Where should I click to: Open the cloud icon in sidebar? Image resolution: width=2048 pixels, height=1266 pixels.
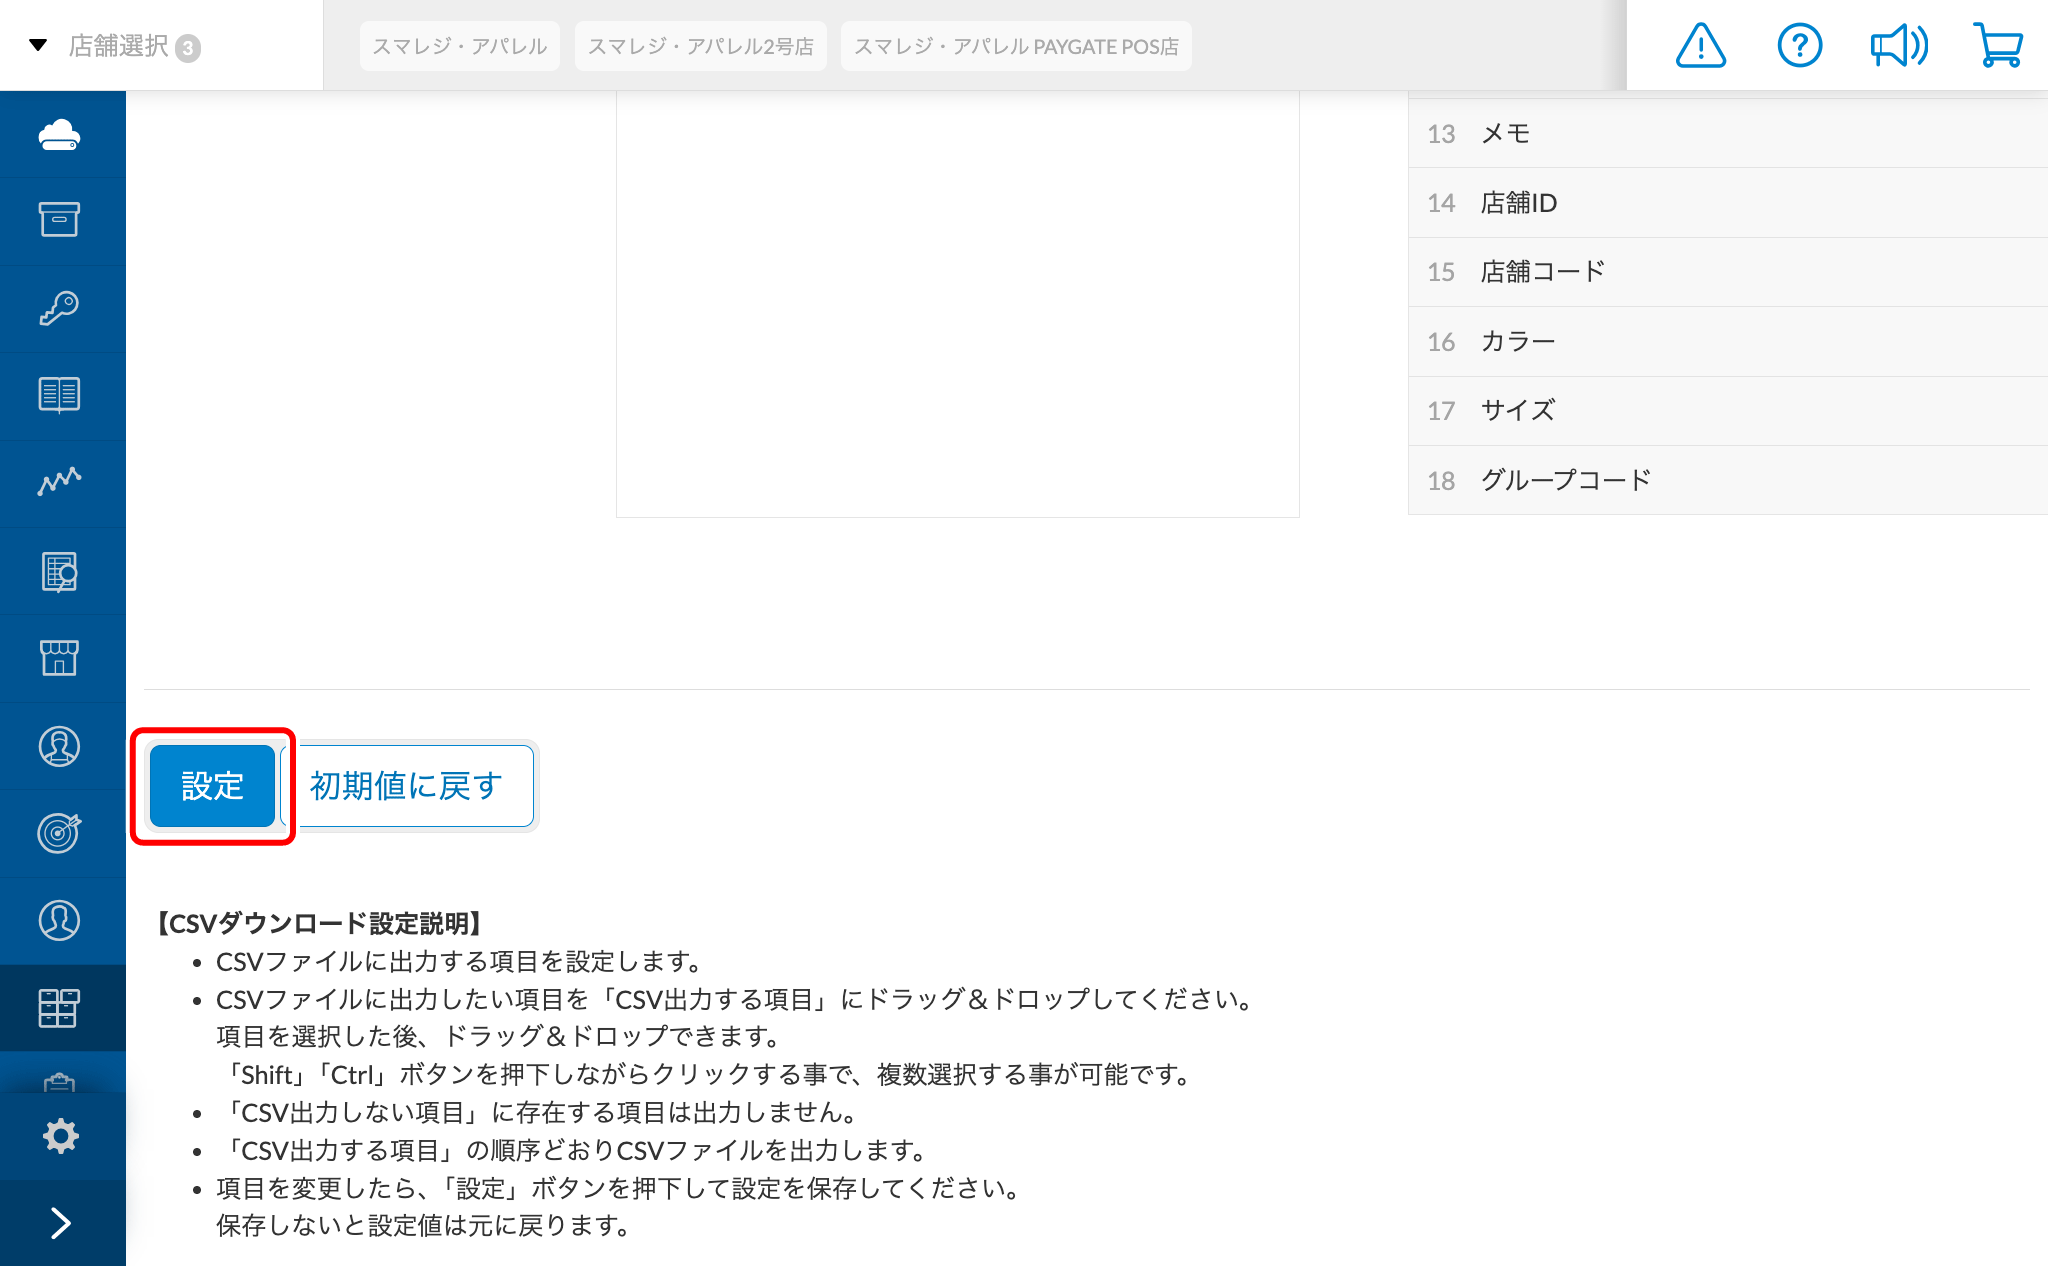coord(60,134)
